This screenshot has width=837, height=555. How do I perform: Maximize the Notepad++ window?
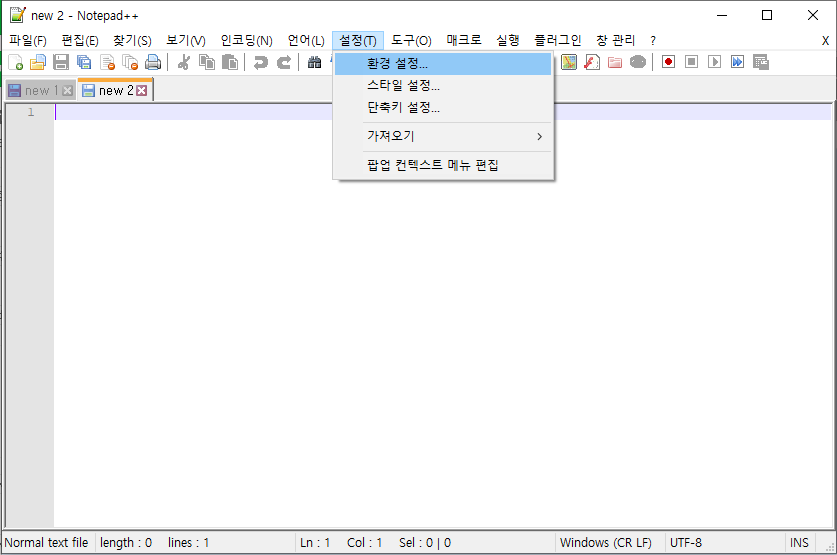pos(767,15)
